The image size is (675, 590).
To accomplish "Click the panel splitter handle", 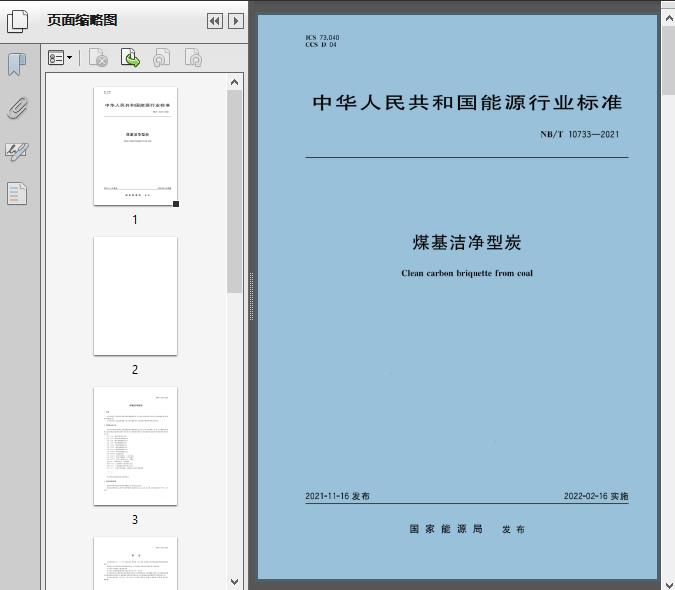I will (x=251, y=296).
